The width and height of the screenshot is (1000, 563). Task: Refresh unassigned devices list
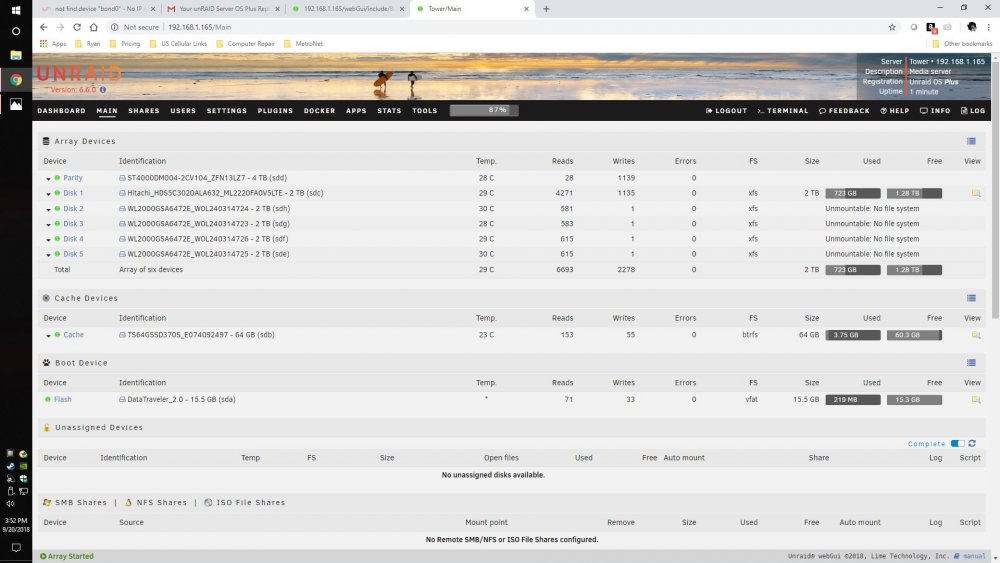pyautogui.click(x=972, y=443)
